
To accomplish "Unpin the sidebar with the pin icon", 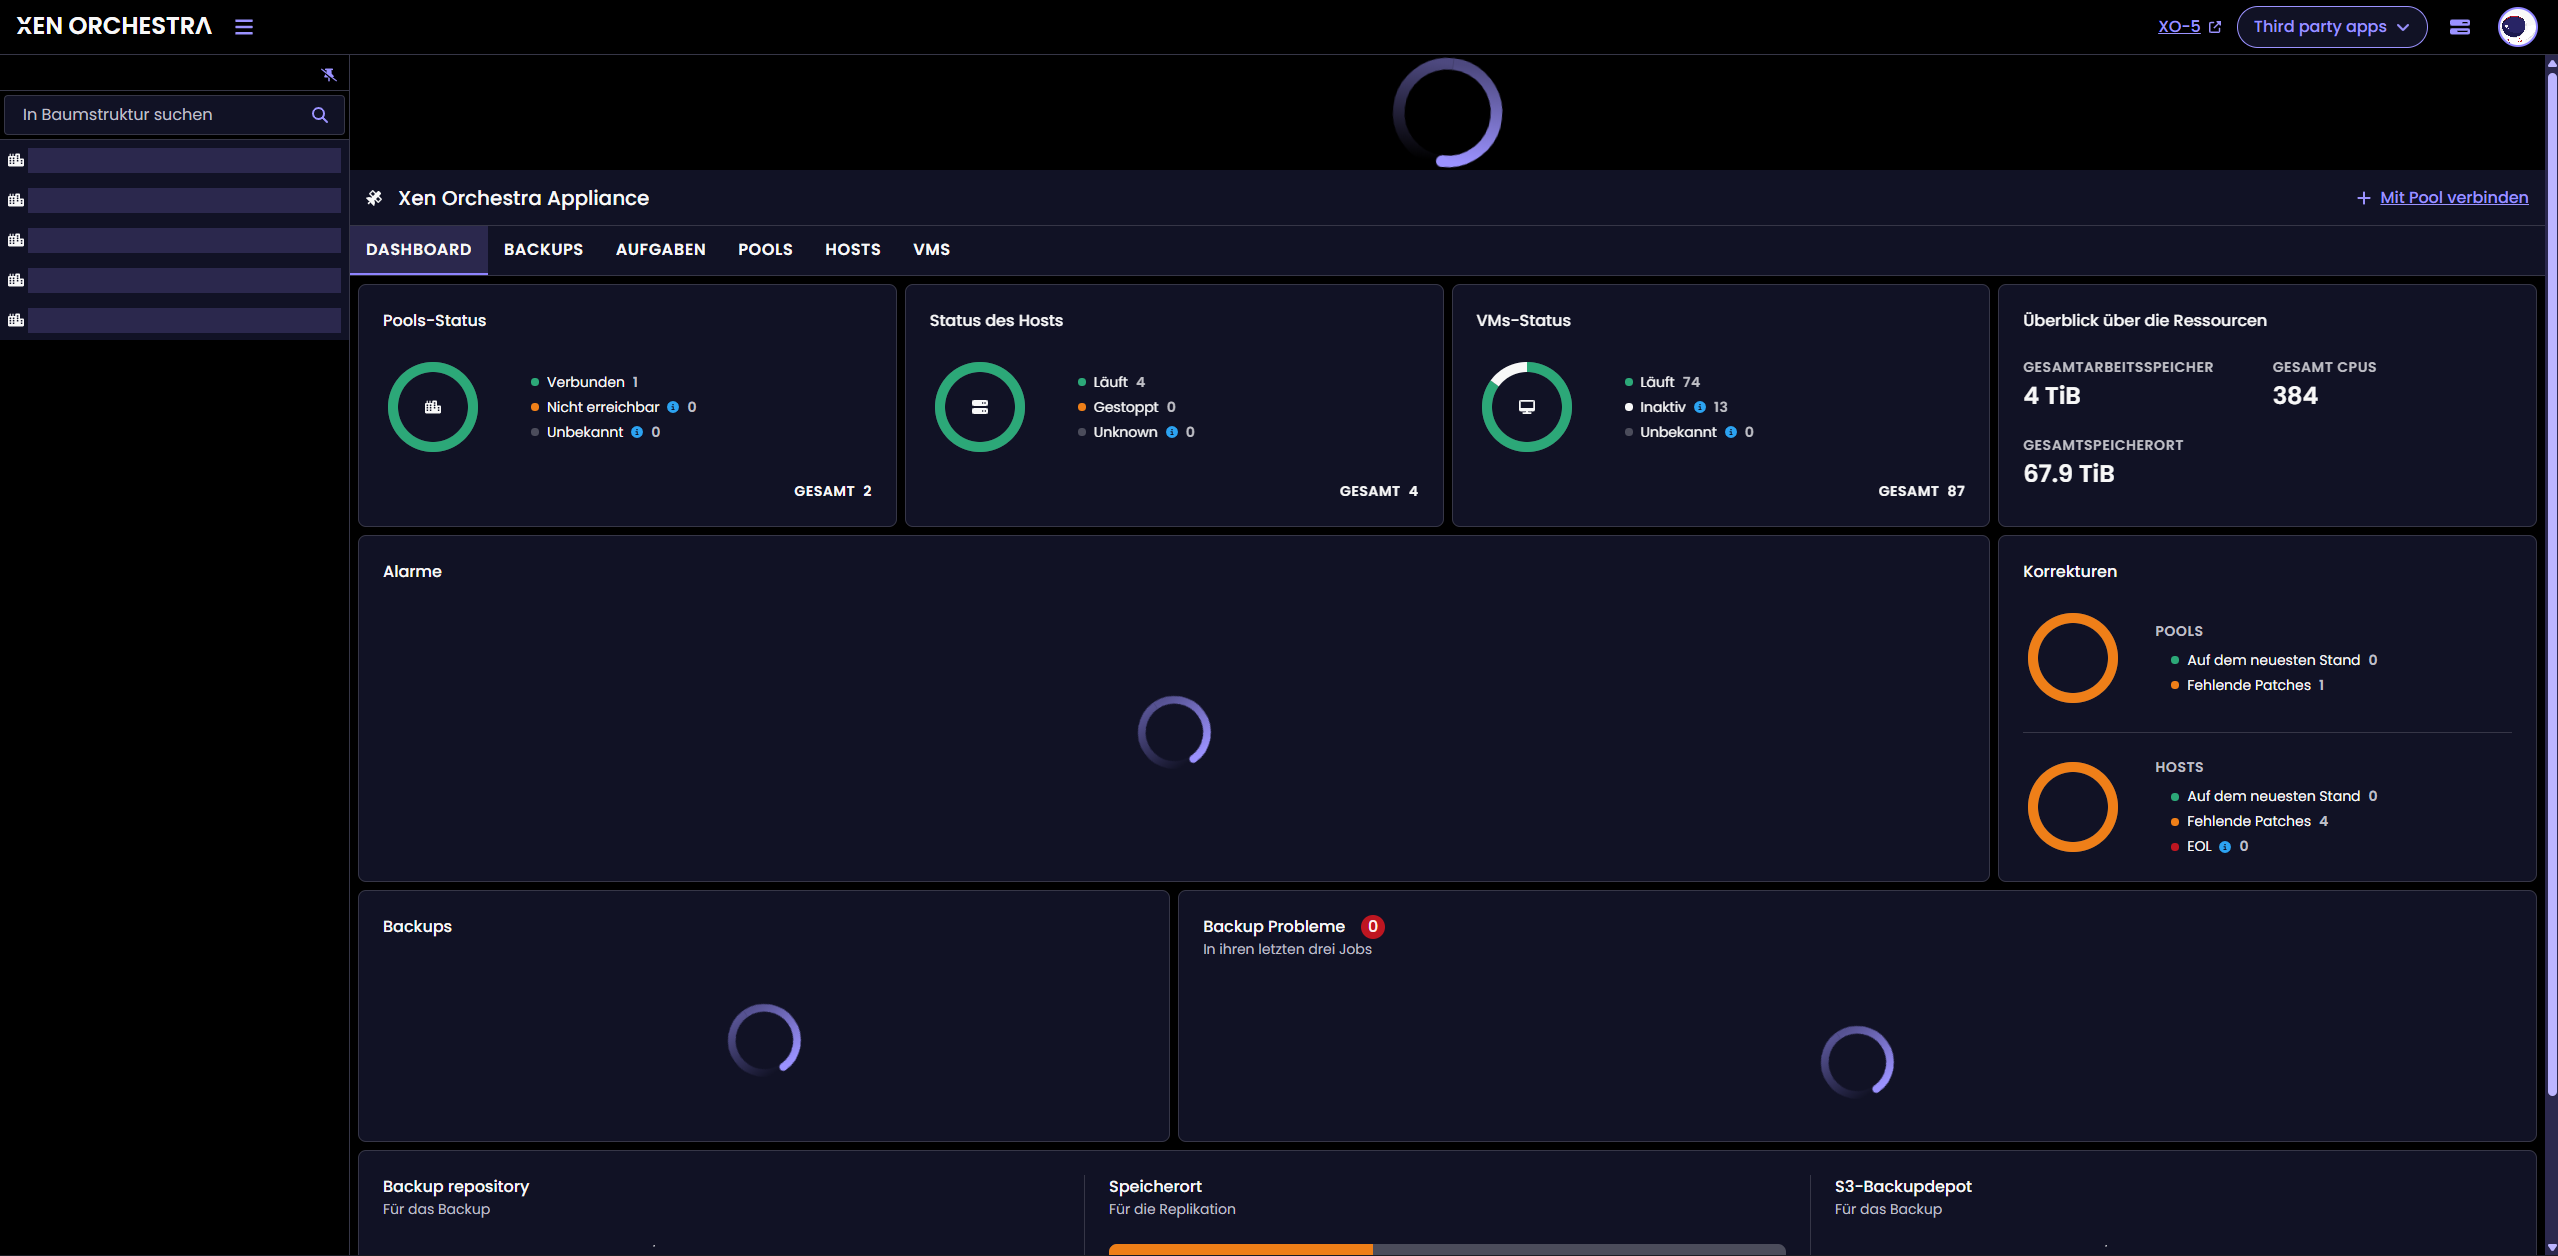I will (328, 74).
